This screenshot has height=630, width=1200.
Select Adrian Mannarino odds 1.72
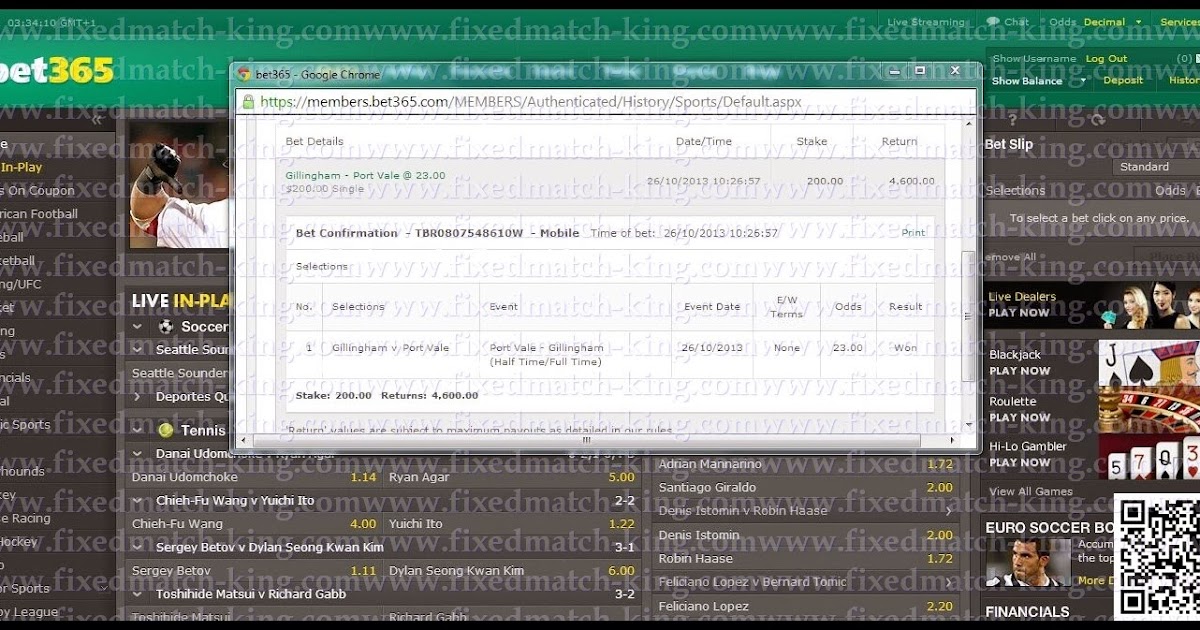click(939, 464)
